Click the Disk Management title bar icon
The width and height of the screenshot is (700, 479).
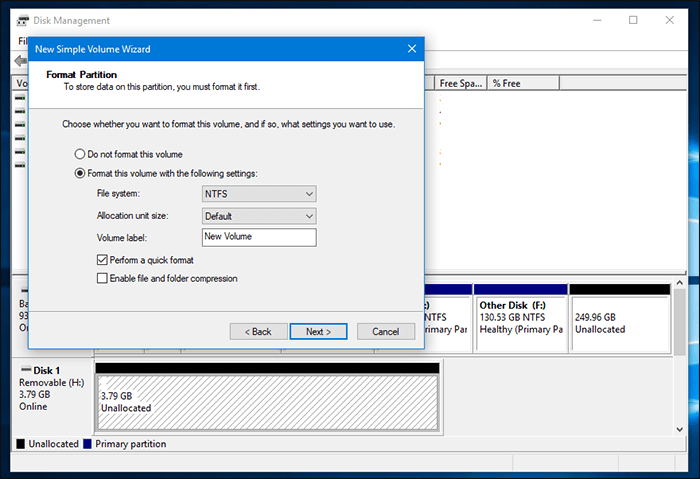click(x=23, y=20)
